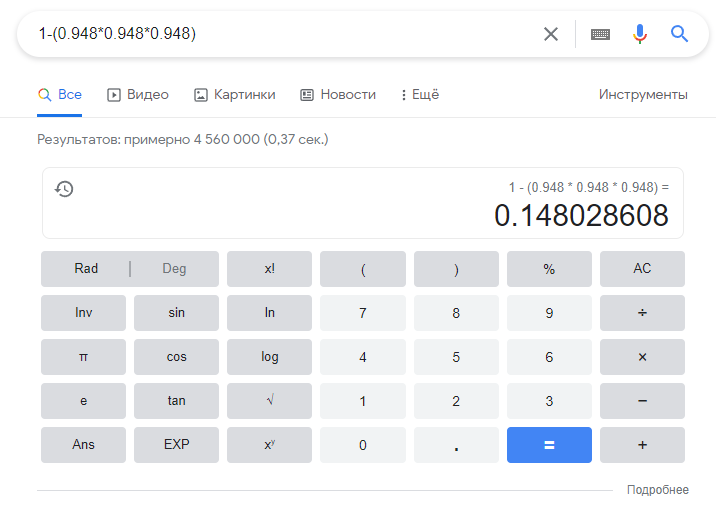Tap the digit 6 key

[549, 357]
